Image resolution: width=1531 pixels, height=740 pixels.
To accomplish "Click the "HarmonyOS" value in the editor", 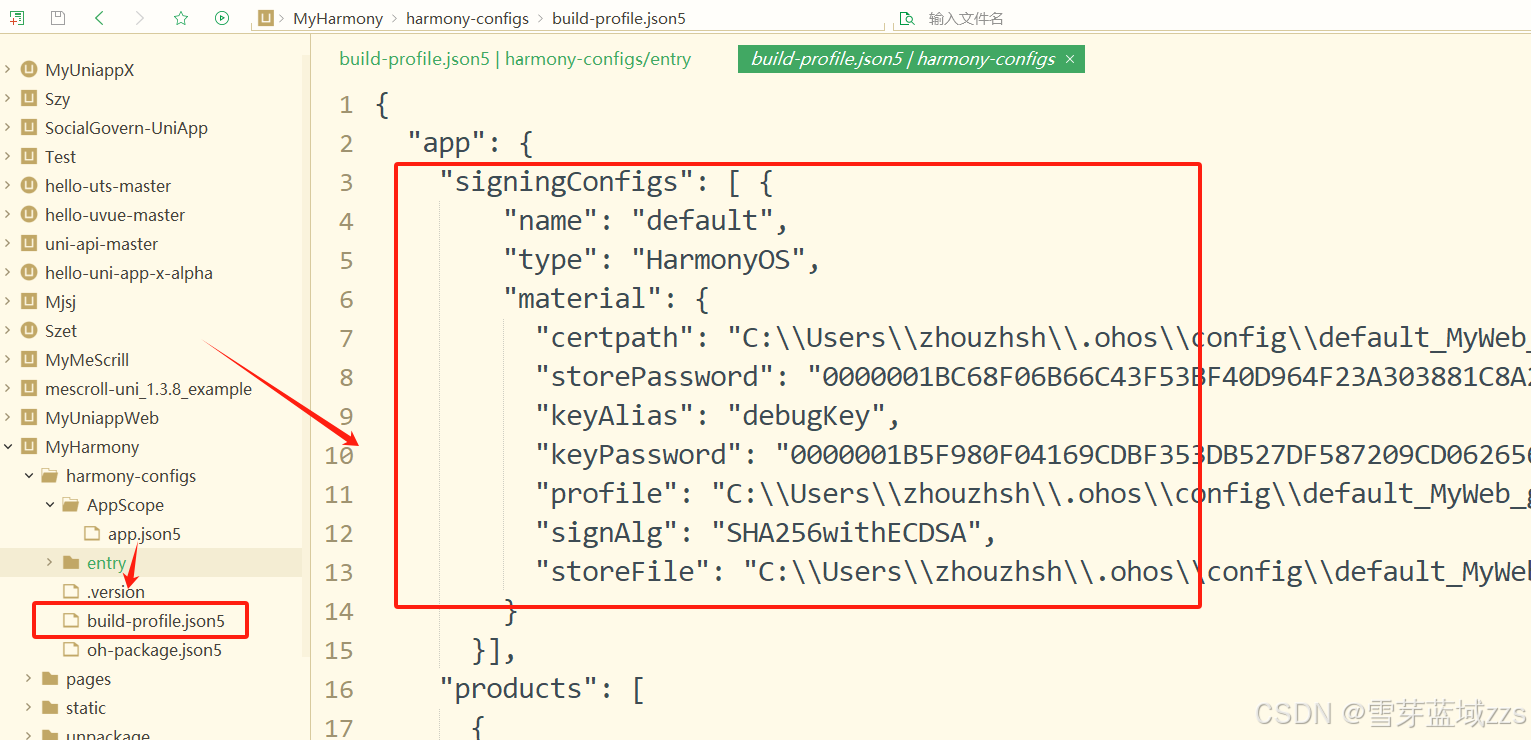I will click(718, 260).
